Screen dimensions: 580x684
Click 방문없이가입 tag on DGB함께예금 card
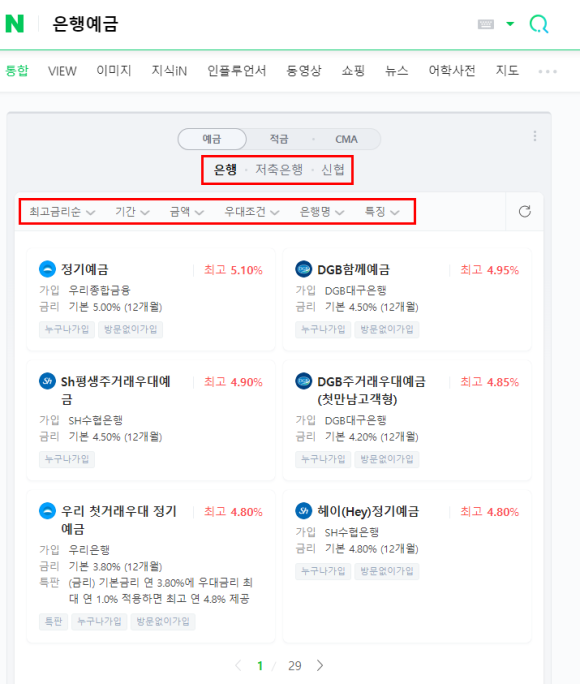[387, 329]
